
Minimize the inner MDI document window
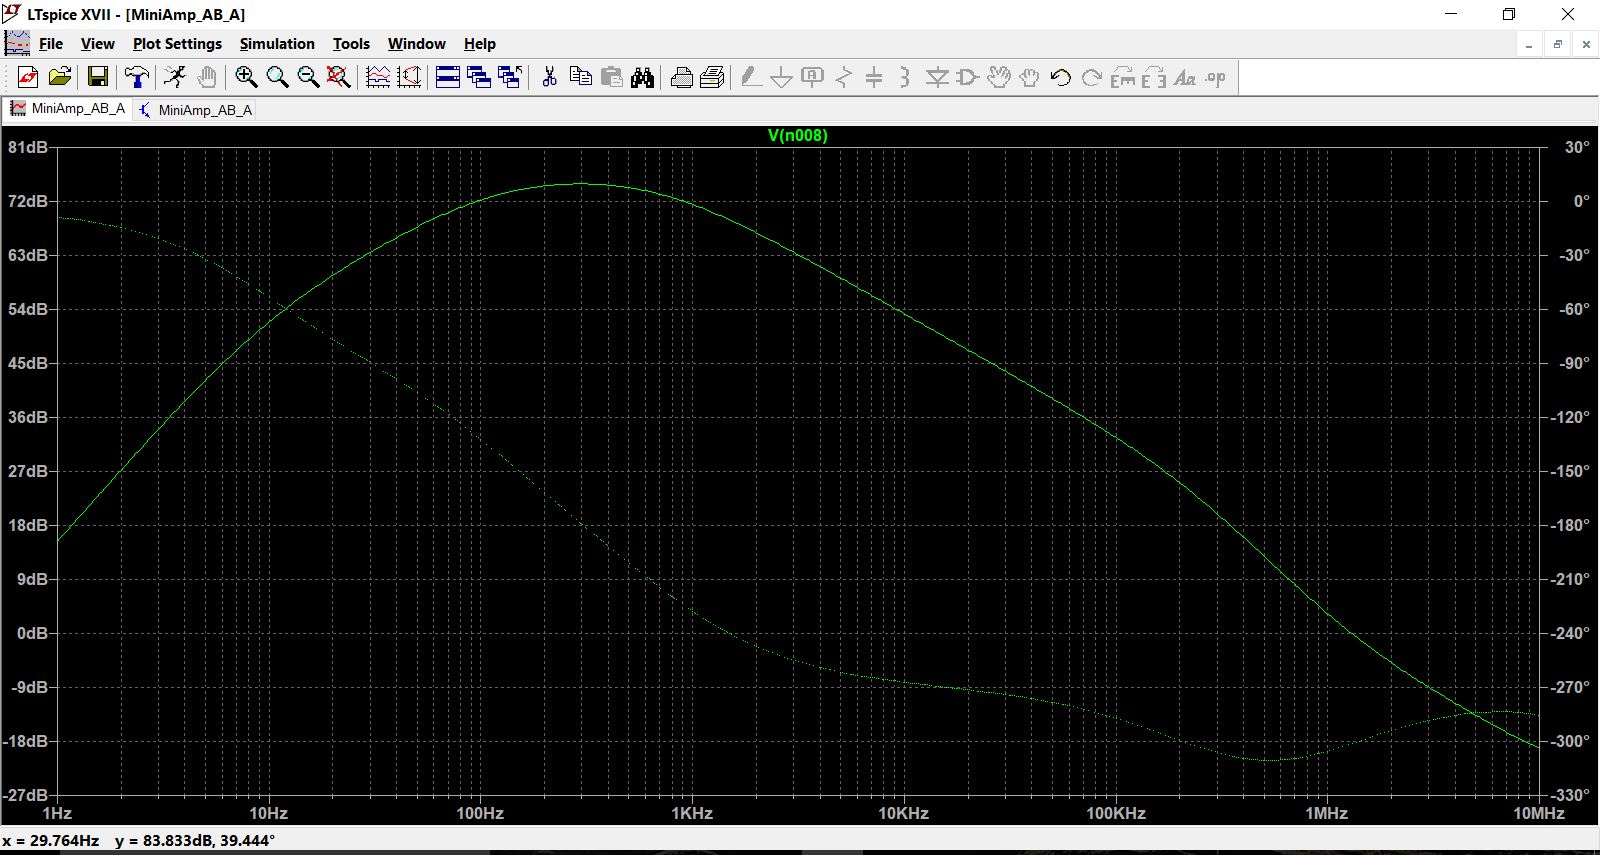1529,44
